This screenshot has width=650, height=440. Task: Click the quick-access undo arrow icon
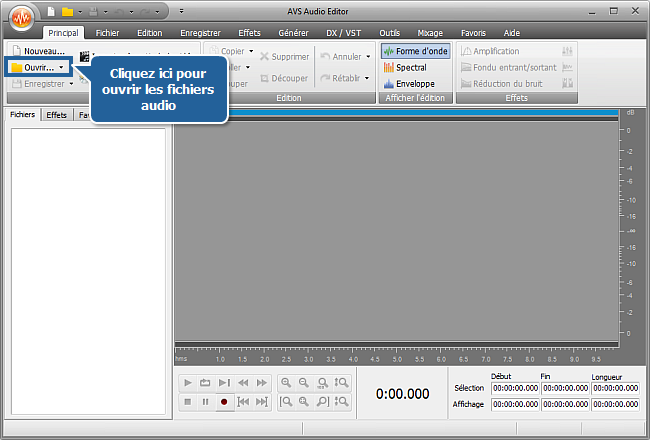[119, 12]
